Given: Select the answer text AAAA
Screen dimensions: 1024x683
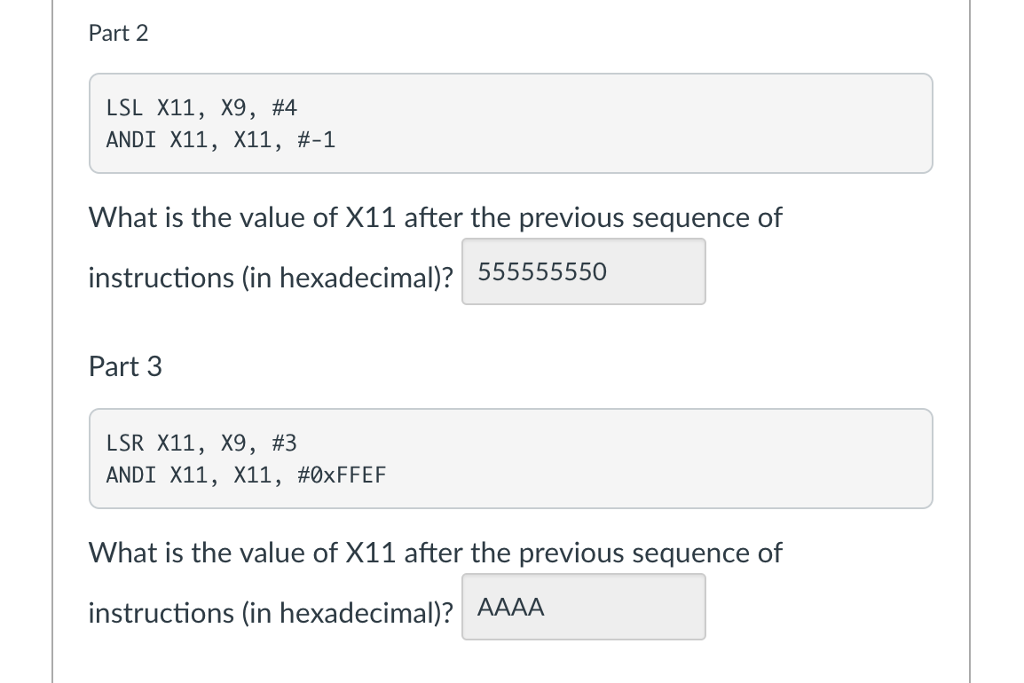Looking at the screenshot, I should pos(510,606).
